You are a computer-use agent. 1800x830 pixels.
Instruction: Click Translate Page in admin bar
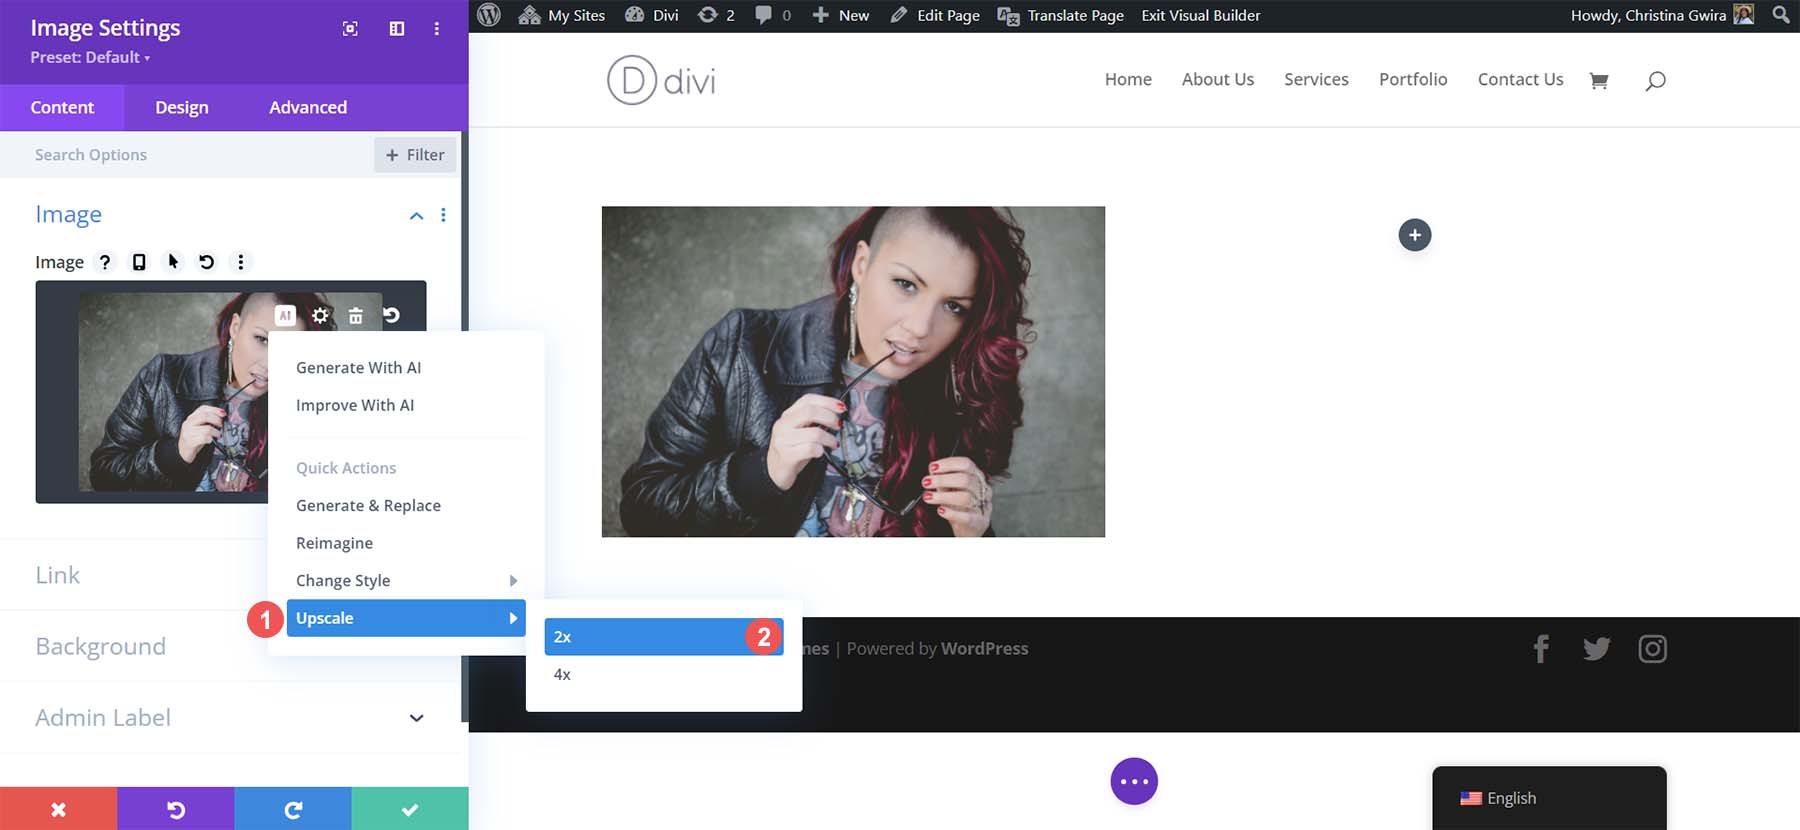(1061, 15)
